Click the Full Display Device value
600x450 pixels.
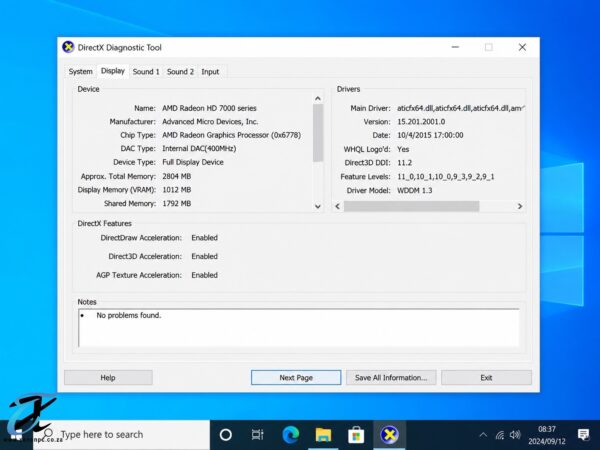click(193, 162)
